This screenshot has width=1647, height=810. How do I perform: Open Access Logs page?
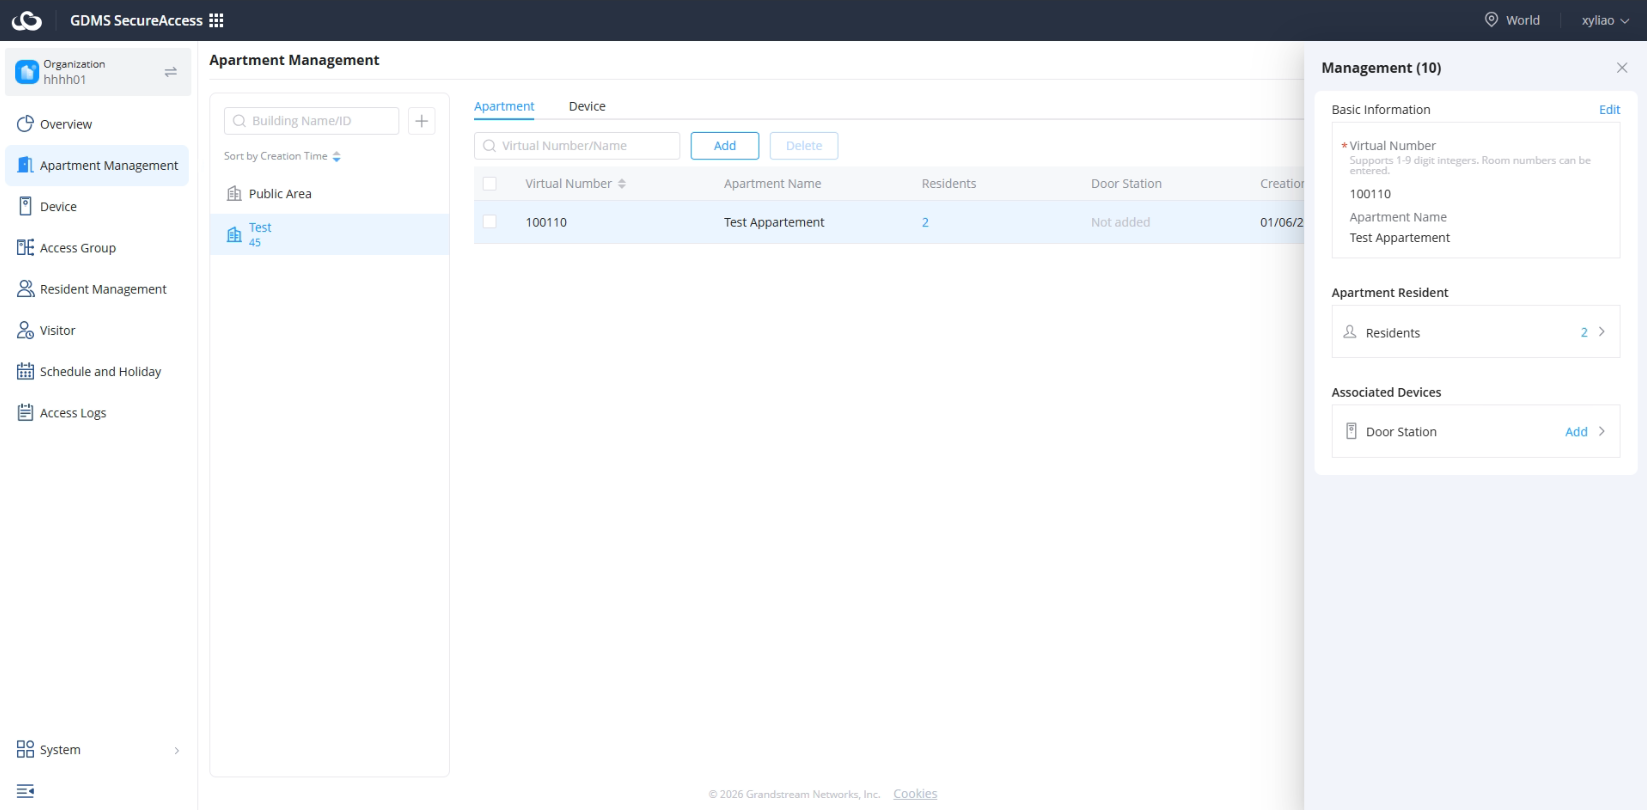97,412
